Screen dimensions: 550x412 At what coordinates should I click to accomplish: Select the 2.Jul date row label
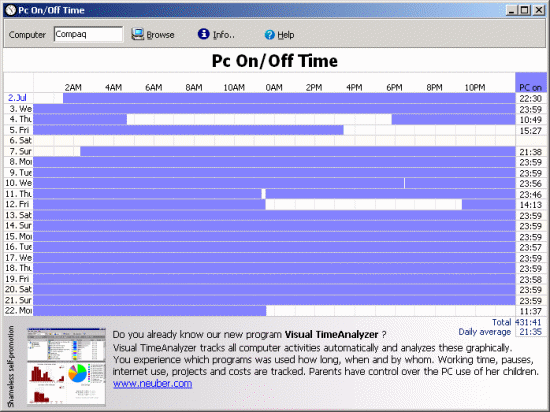17,98
